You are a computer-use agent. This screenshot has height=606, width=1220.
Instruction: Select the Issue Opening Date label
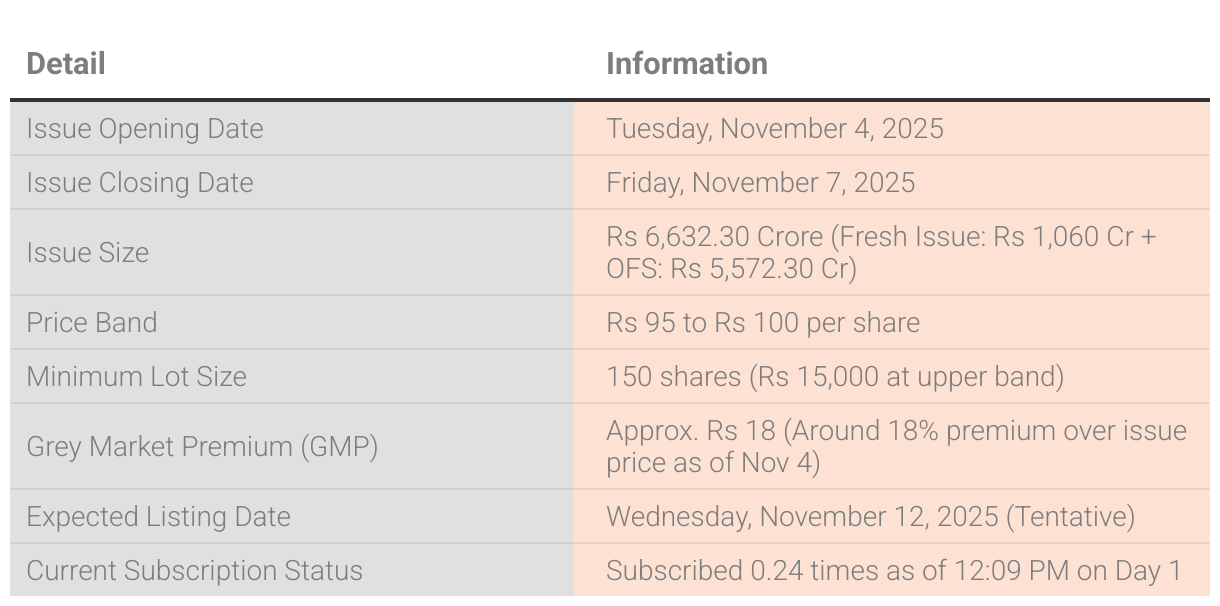(x=144, y=129)
